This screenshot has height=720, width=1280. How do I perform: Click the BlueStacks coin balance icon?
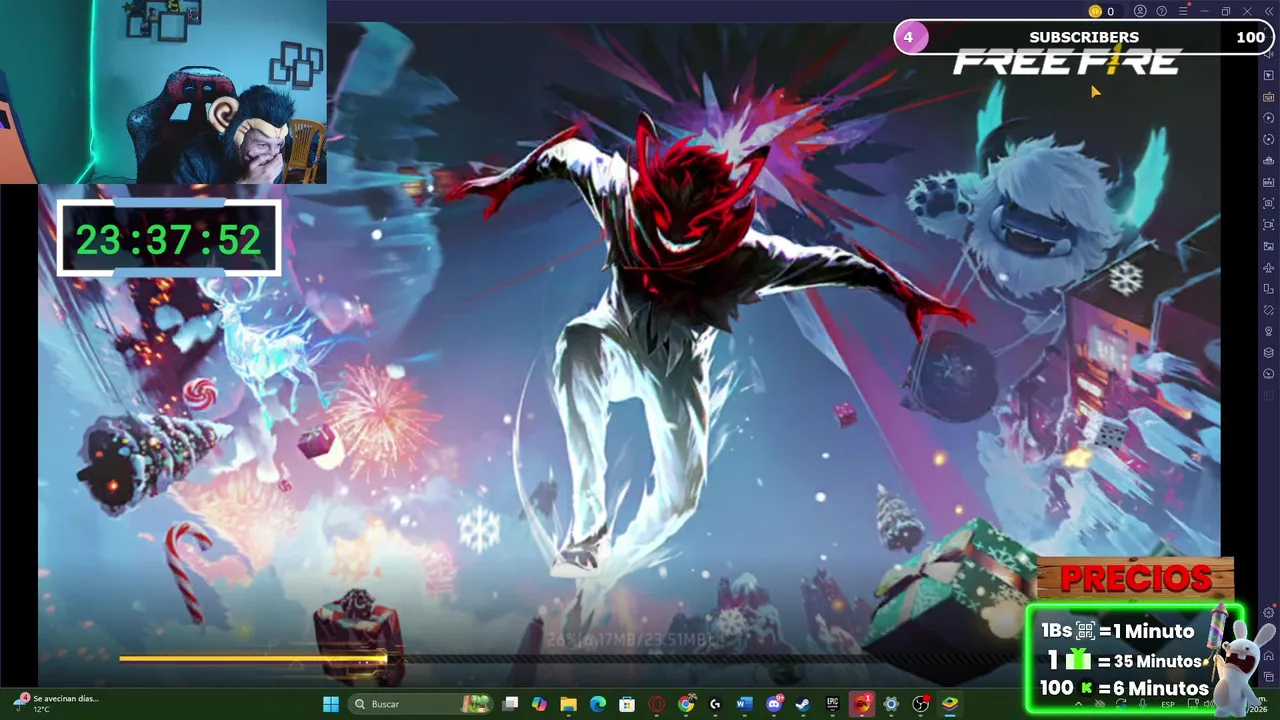pos(1095,11)
